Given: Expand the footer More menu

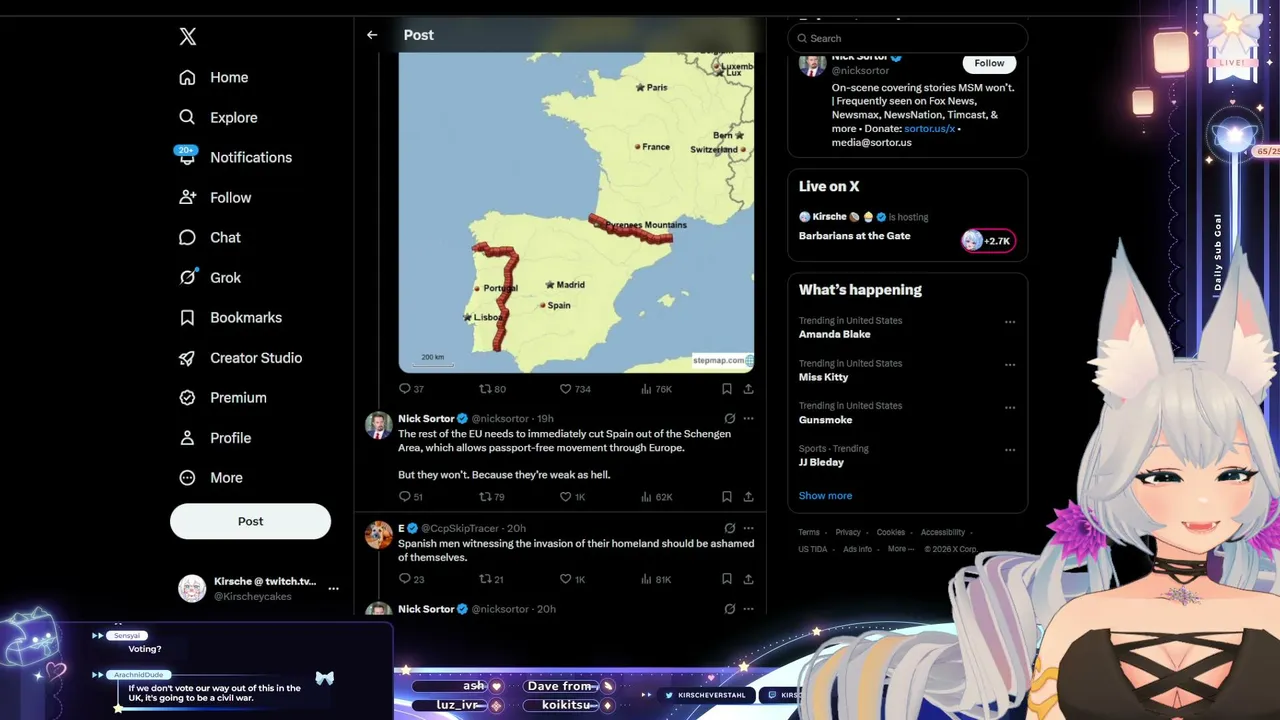Looking at the screenshot, I should 900,549.
